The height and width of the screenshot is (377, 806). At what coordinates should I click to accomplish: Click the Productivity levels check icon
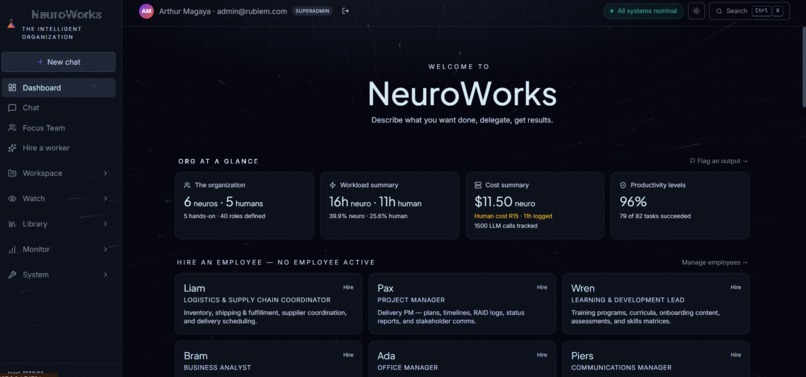(x=623, y=185)
